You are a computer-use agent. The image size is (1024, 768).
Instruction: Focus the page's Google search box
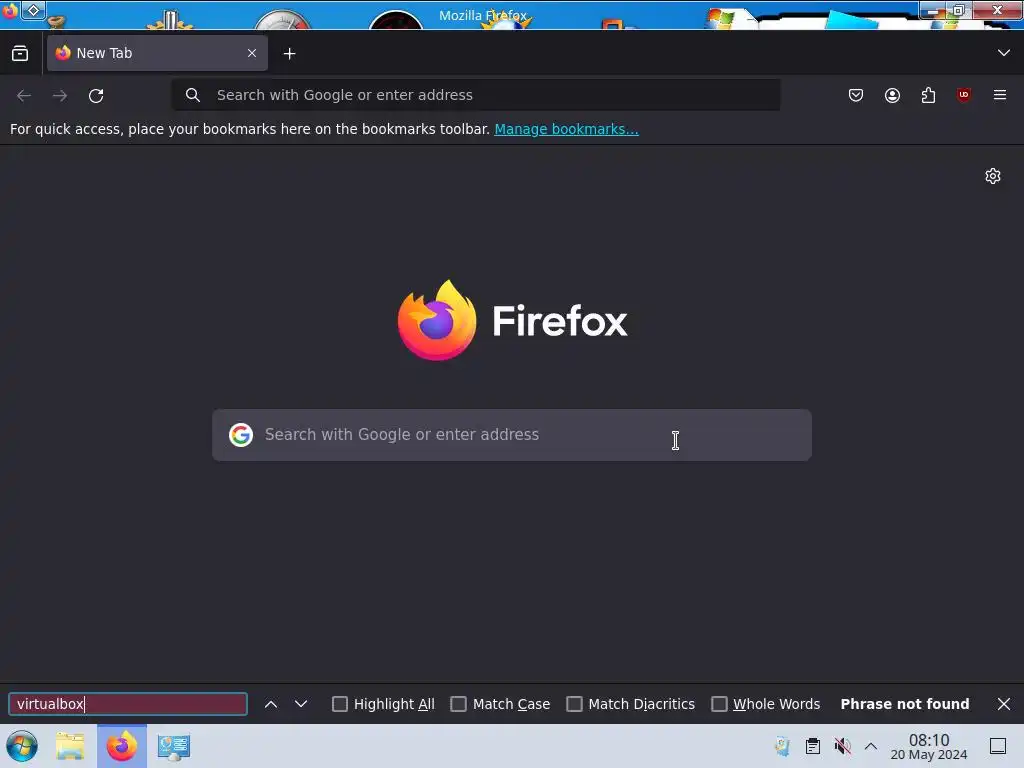[512, 435]
